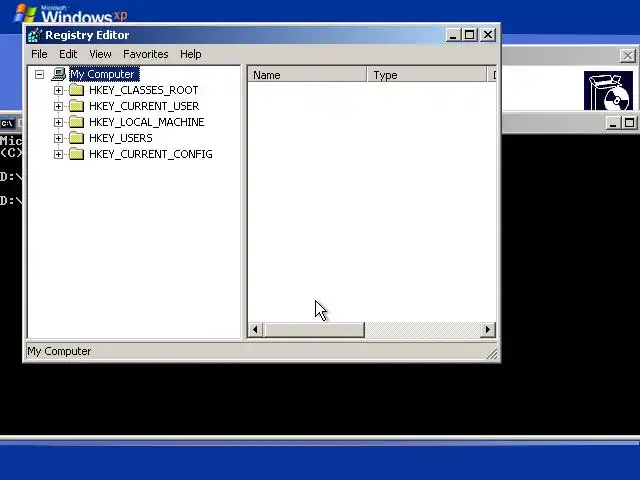640x480 pixels.
Task: Click the My Computer icon in the tree
Action: point(59,74)
